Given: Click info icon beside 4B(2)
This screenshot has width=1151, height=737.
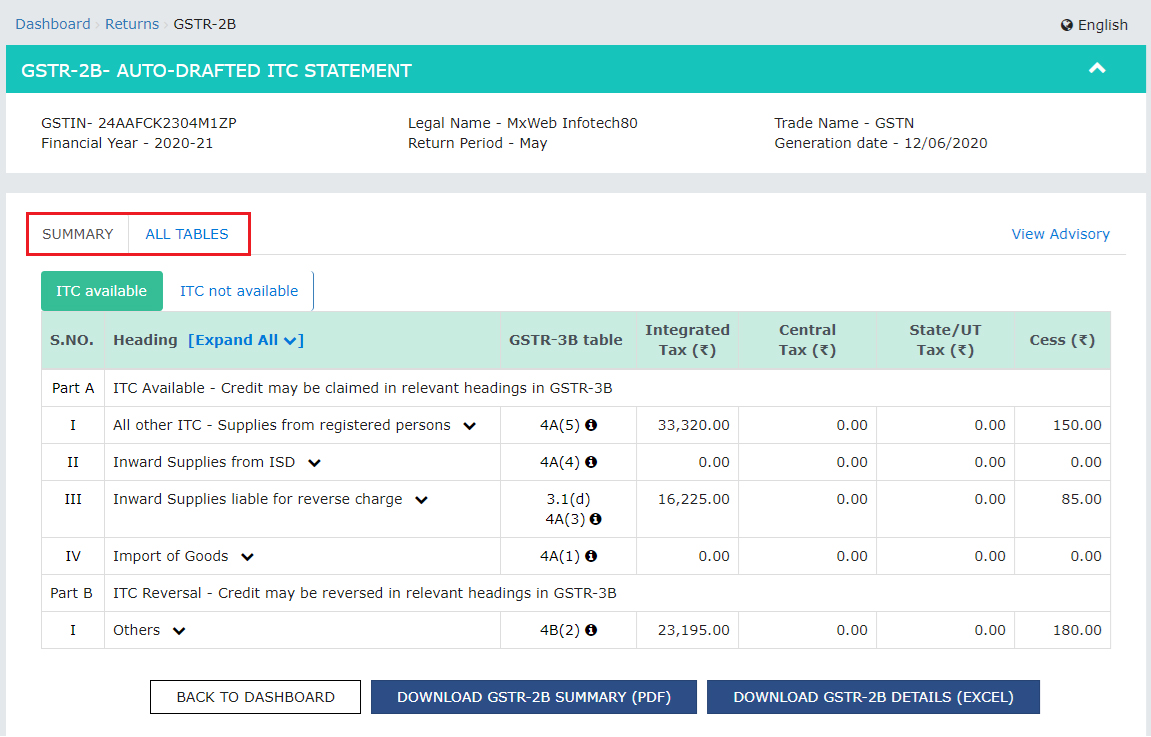Looking at the screenshot, I should coord(591,630).
